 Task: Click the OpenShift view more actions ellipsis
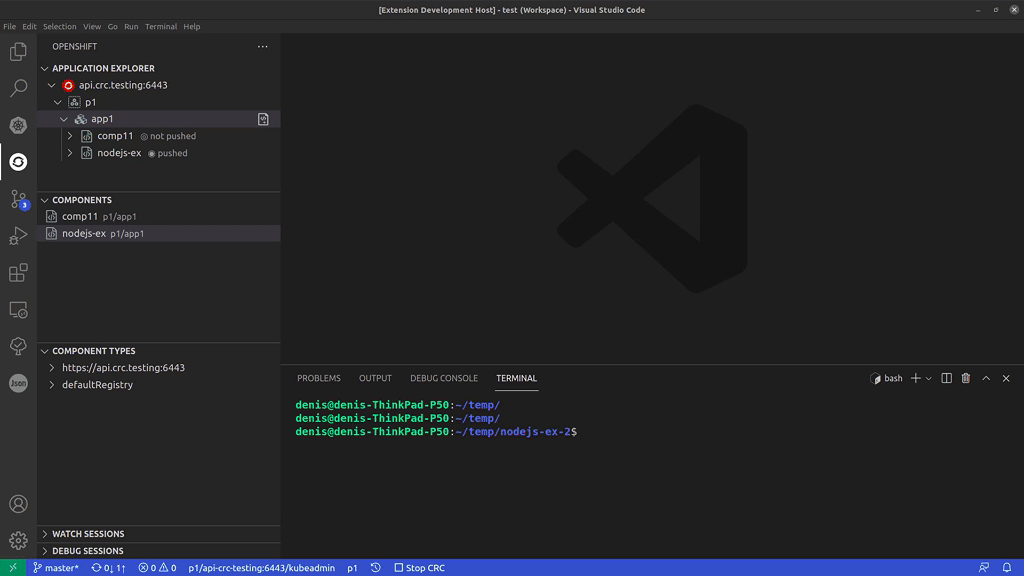(x=263, y=46)
